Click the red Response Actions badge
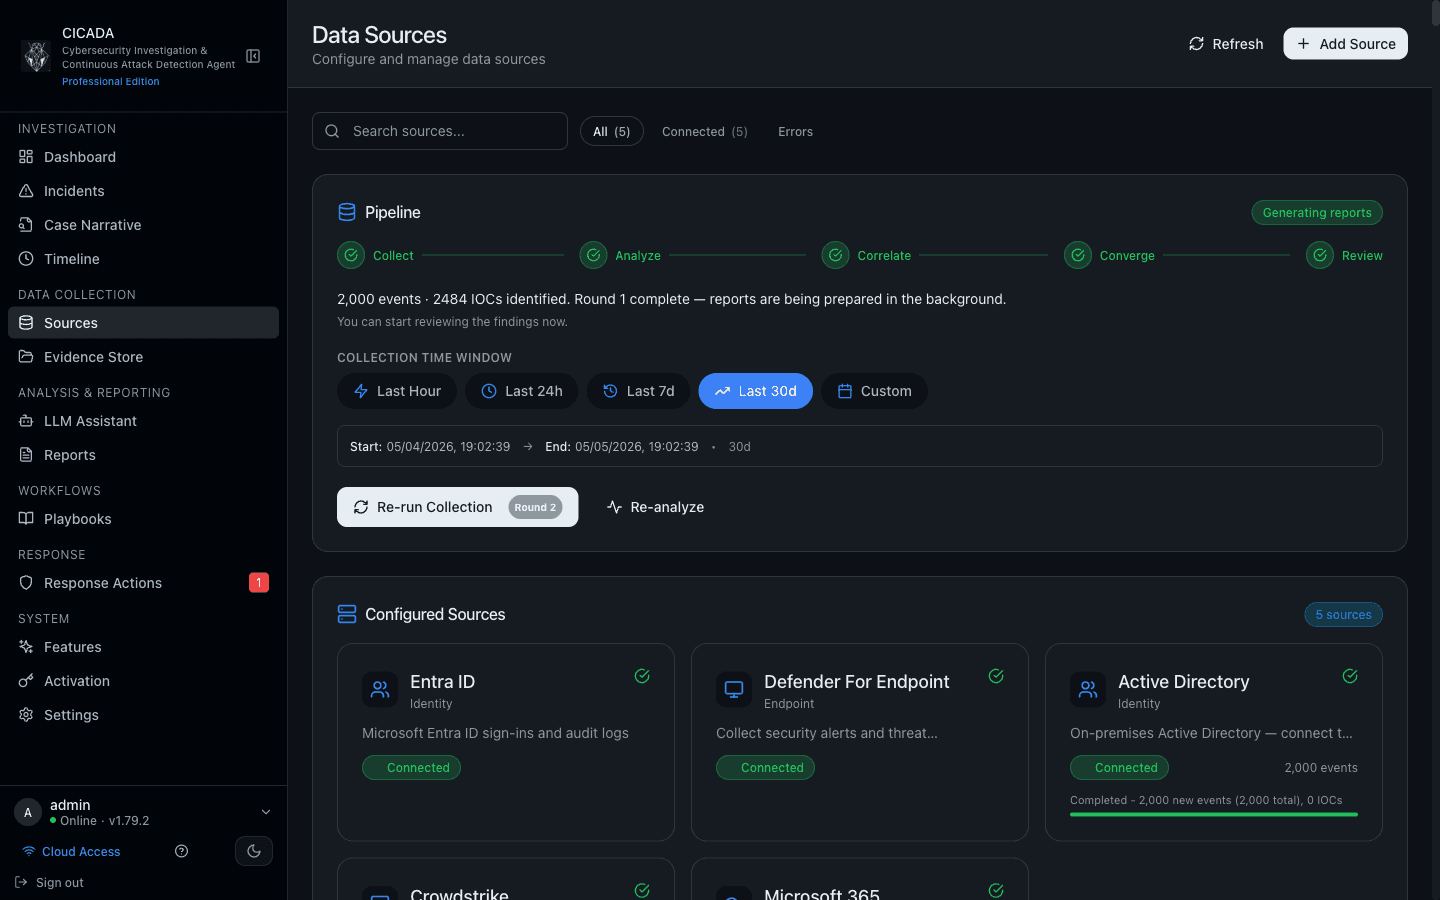 pos(259,582)
